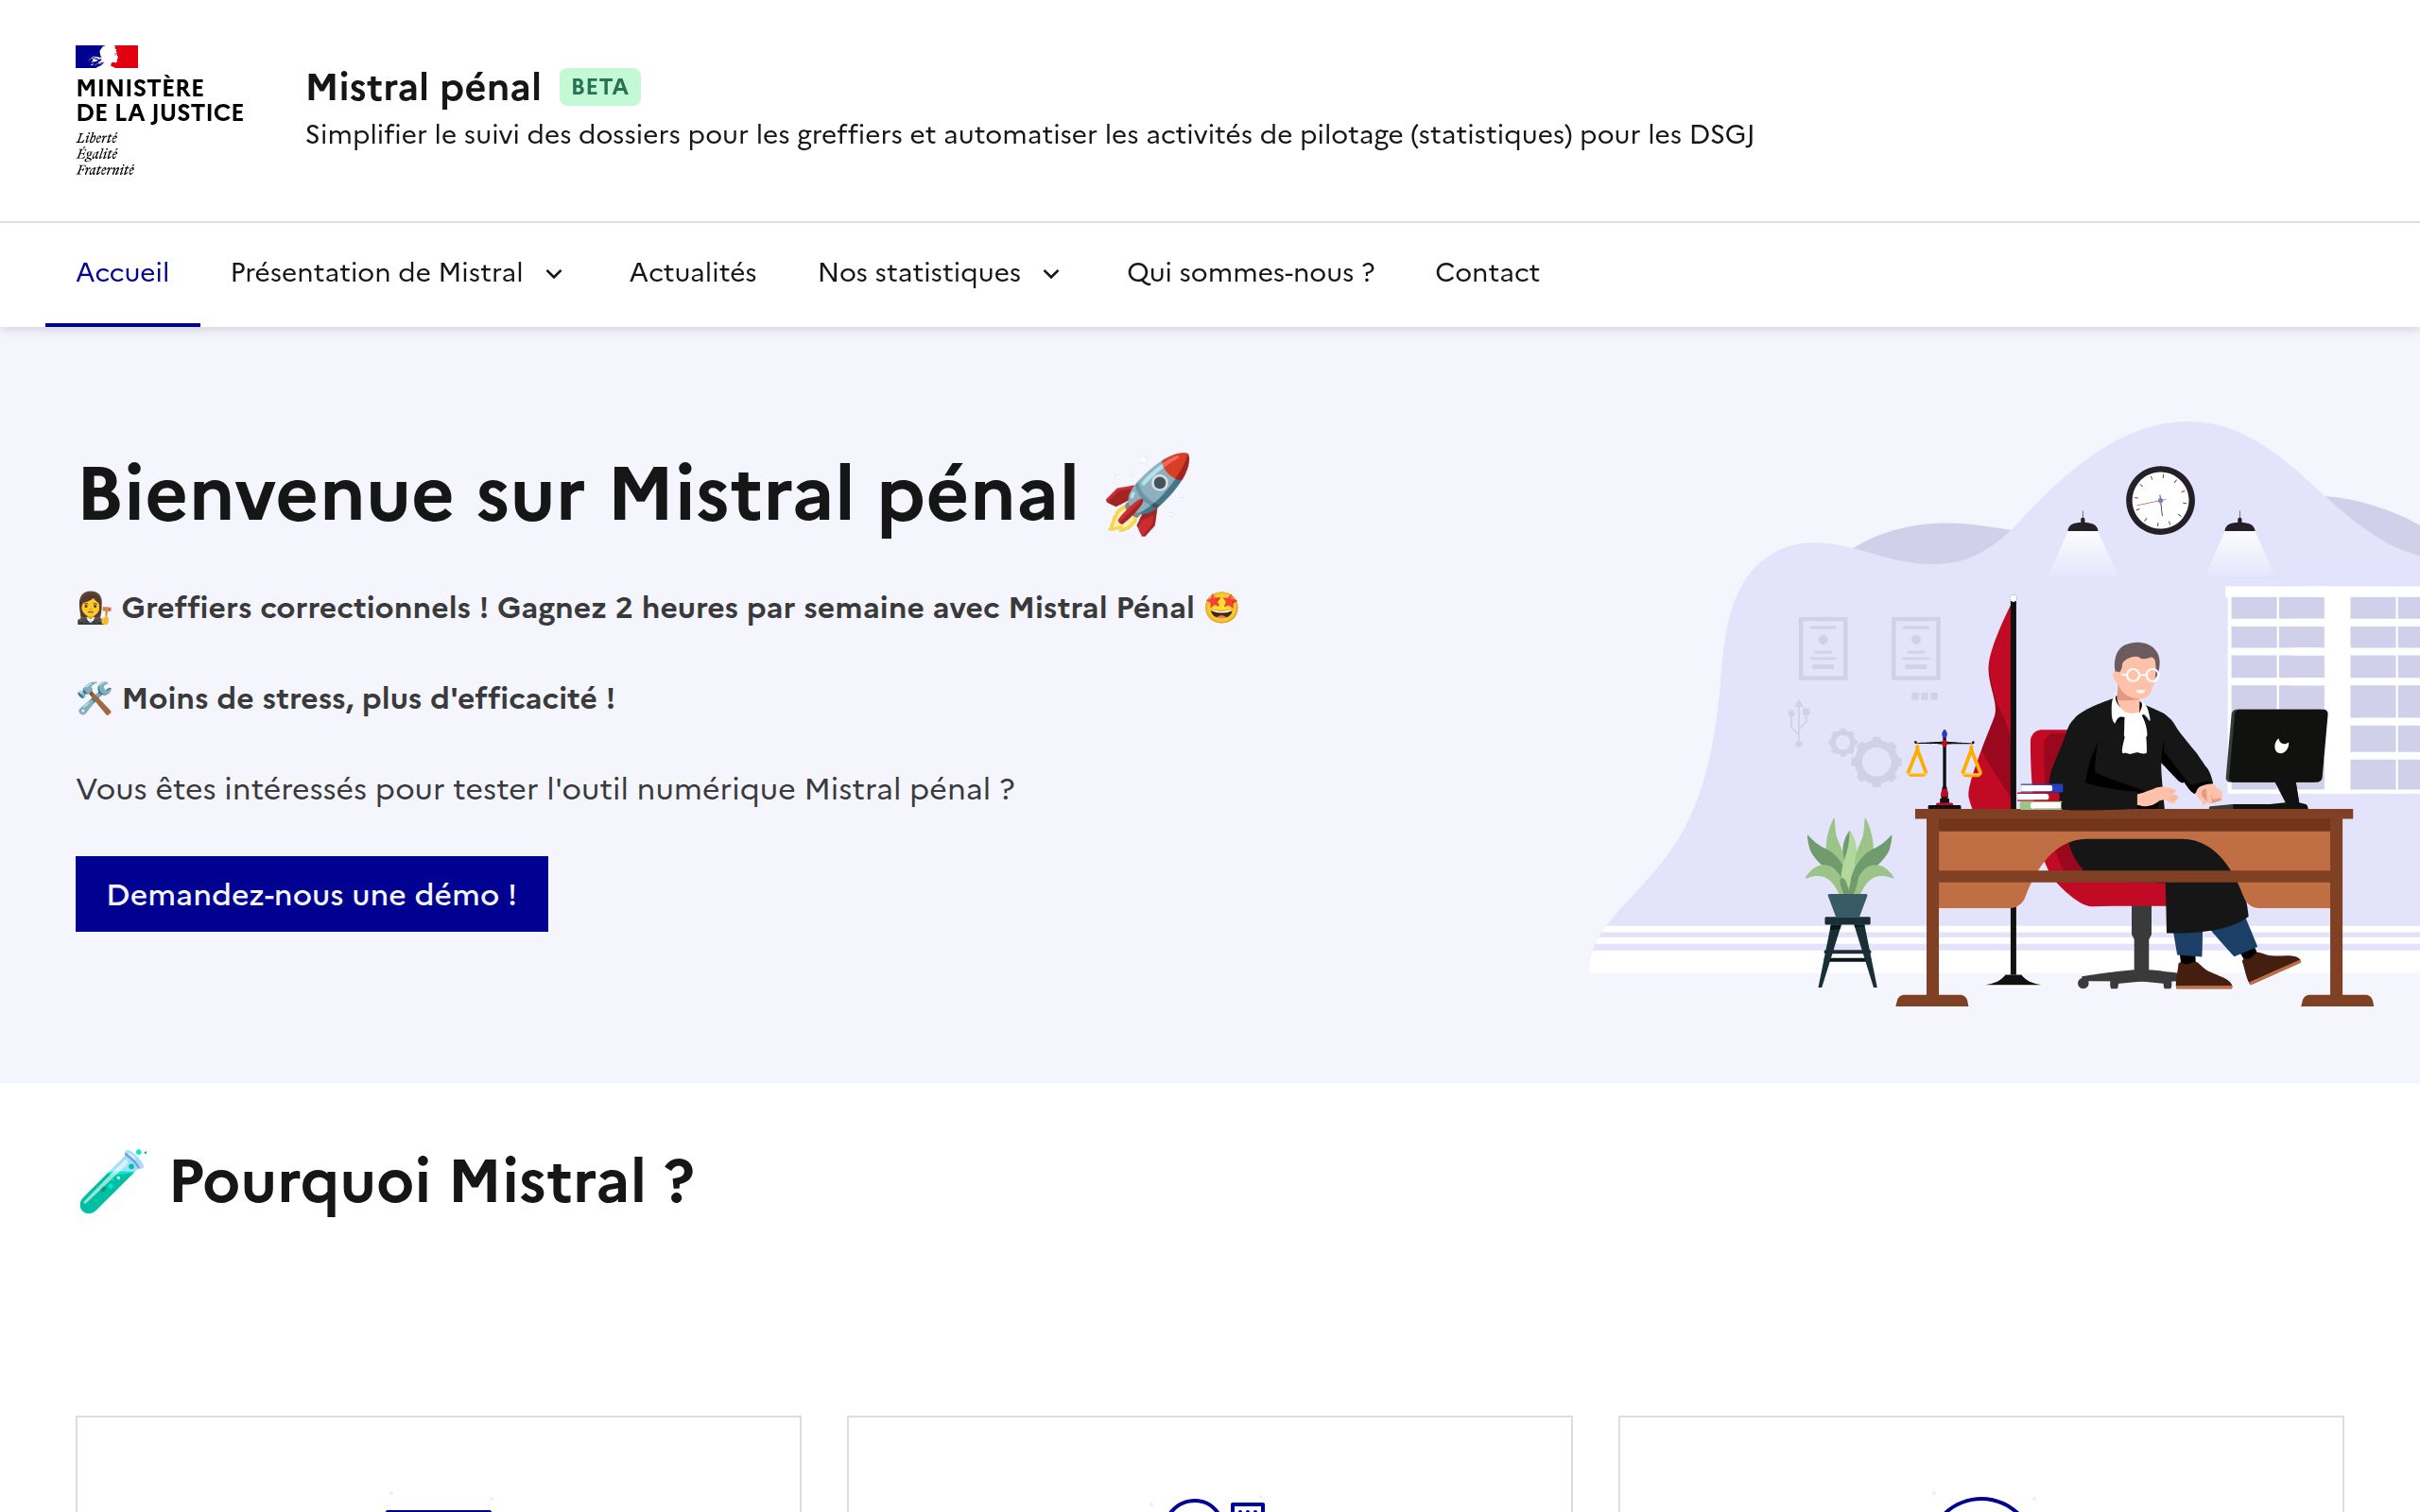Screen dimensions: 2420x1512
Task: Click the Ministère de la Justice logo
Action: click(159, 111)
